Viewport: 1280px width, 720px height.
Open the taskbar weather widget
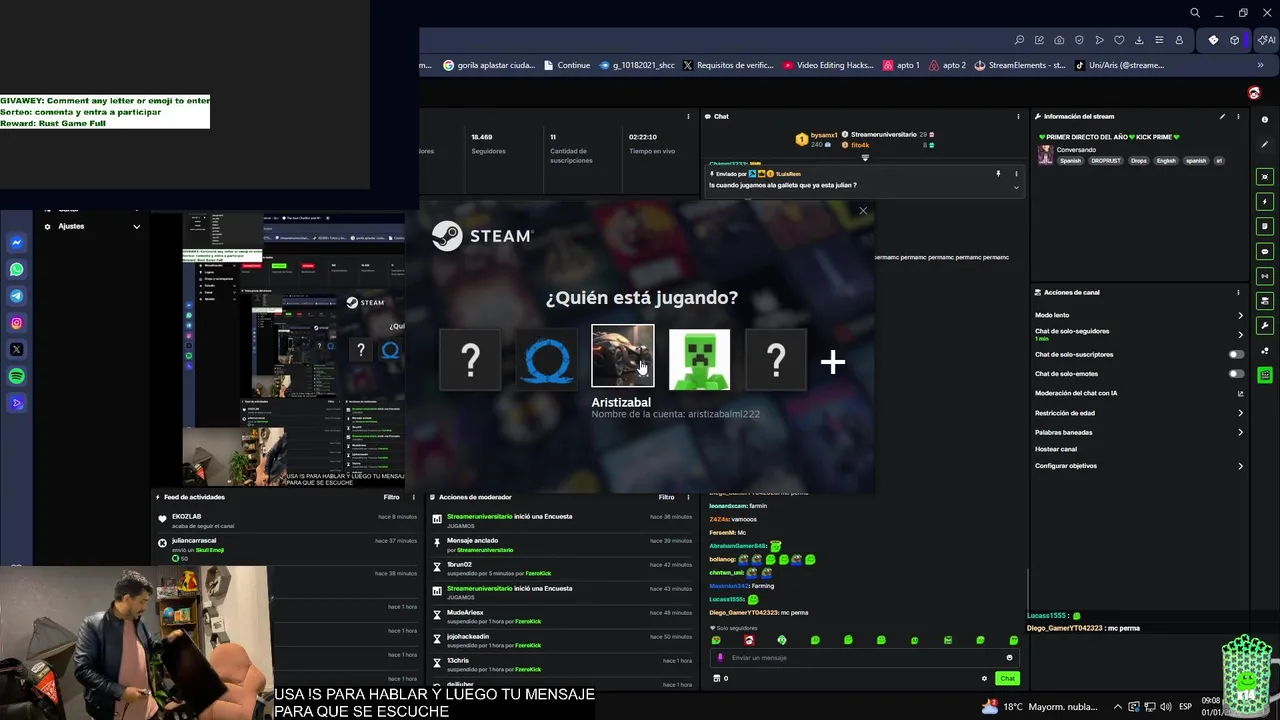tap(1040, 706)
